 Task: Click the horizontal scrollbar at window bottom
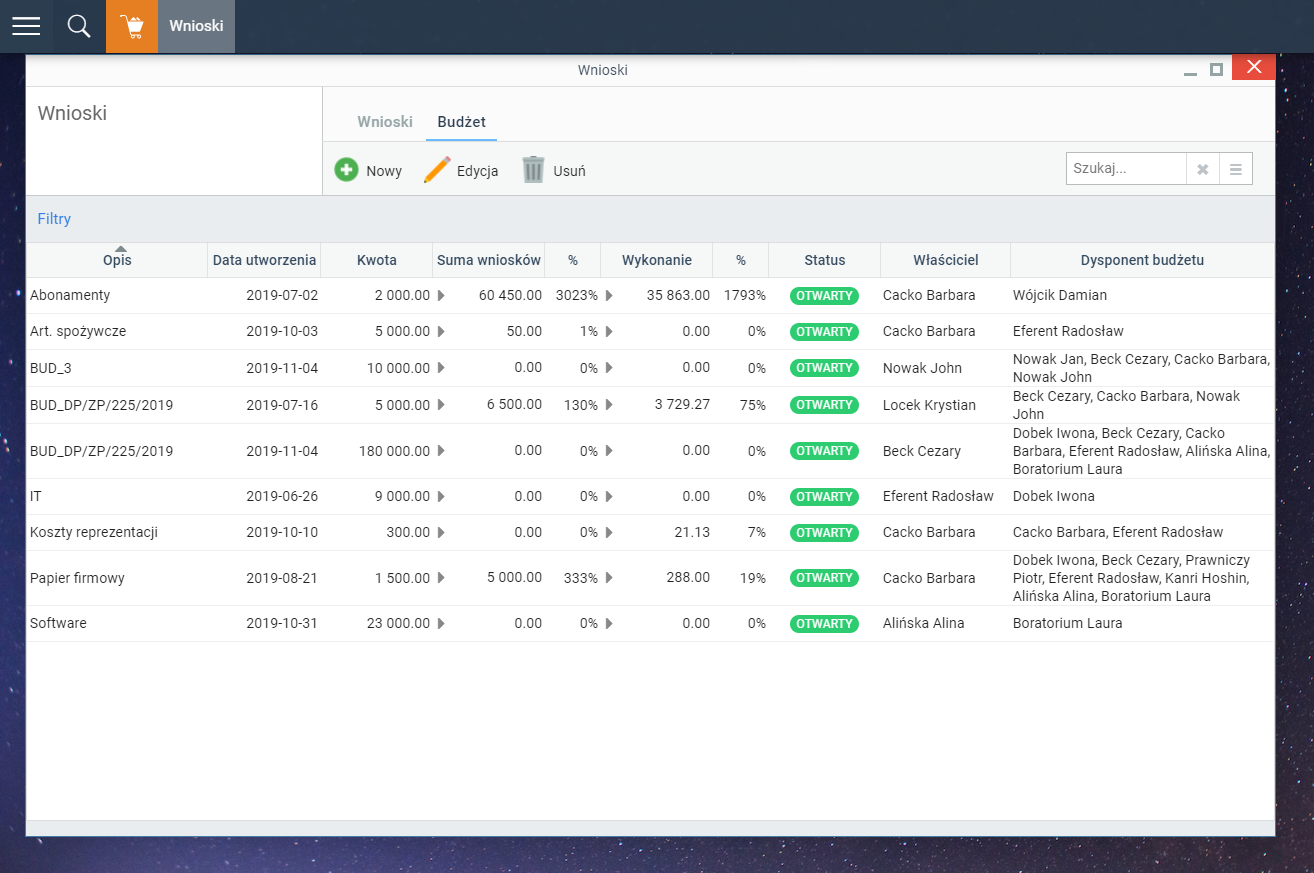tap(650, 828)
